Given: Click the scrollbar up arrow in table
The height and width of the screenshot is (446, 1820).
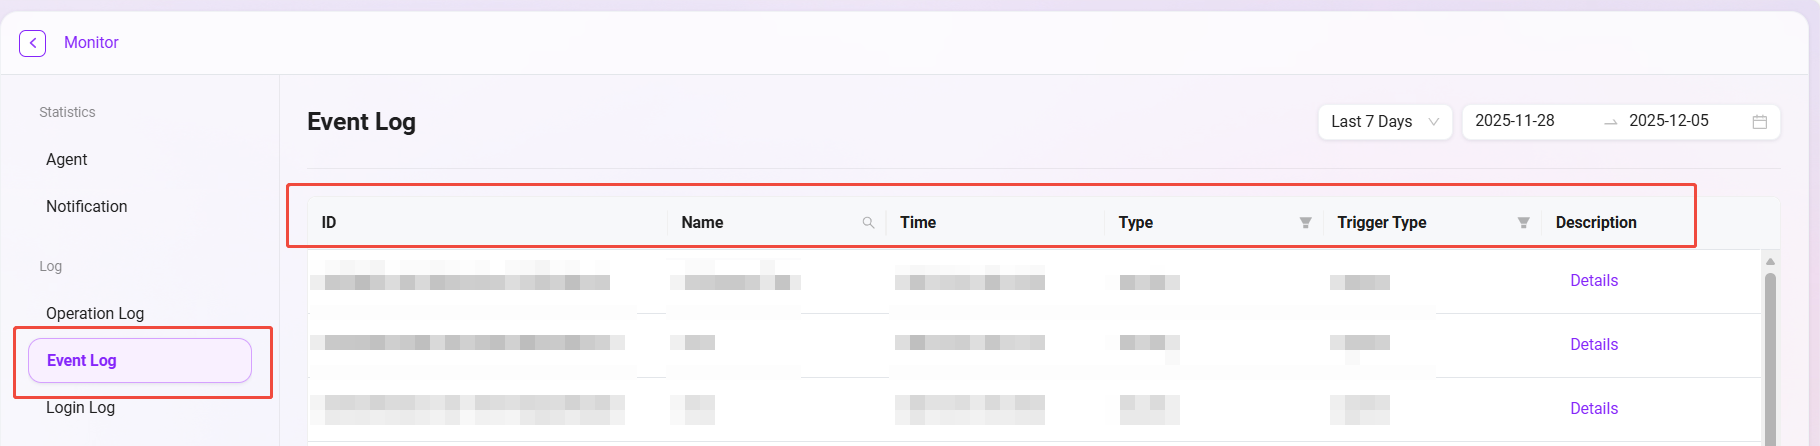Looking at the screenshot, I should click(1770, 262).
